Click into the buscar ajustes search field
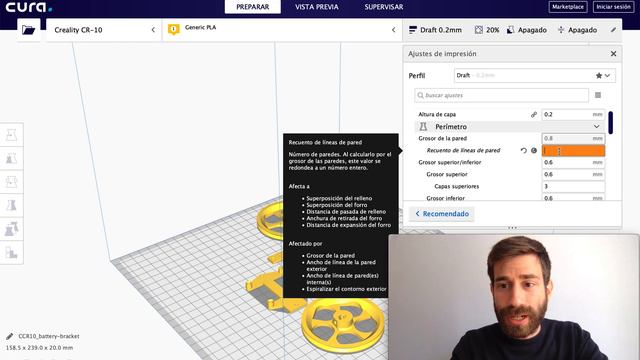Image resolution: width=640 pixels, height=360 pixels. 501,96
